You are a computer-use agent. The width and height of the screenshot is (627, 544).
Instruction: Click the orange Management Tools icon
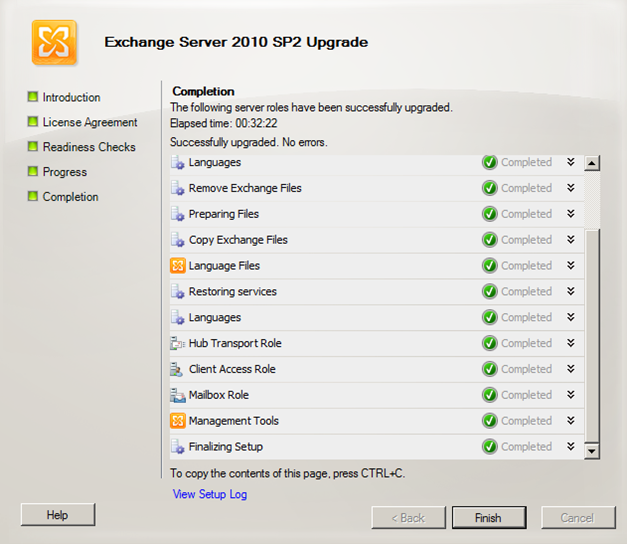coord(178,421)
